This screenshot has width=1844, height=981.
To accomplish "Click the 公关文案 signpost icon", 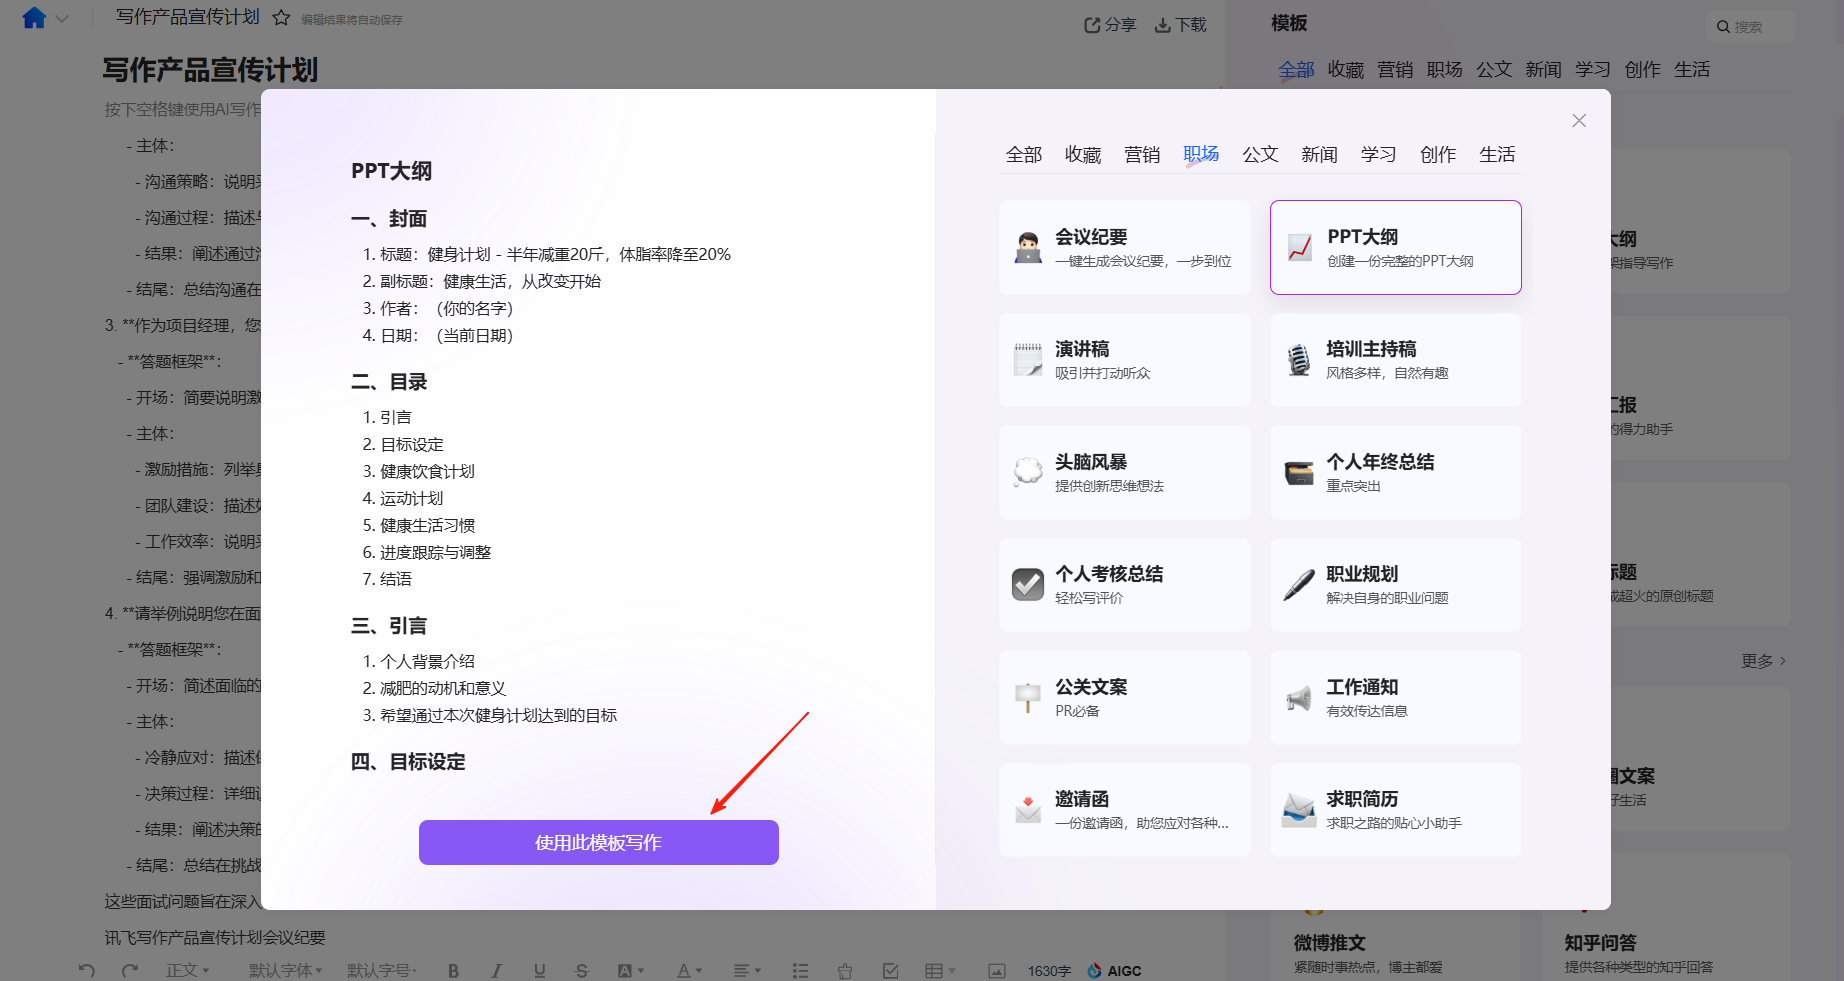I will (1028, 697).
